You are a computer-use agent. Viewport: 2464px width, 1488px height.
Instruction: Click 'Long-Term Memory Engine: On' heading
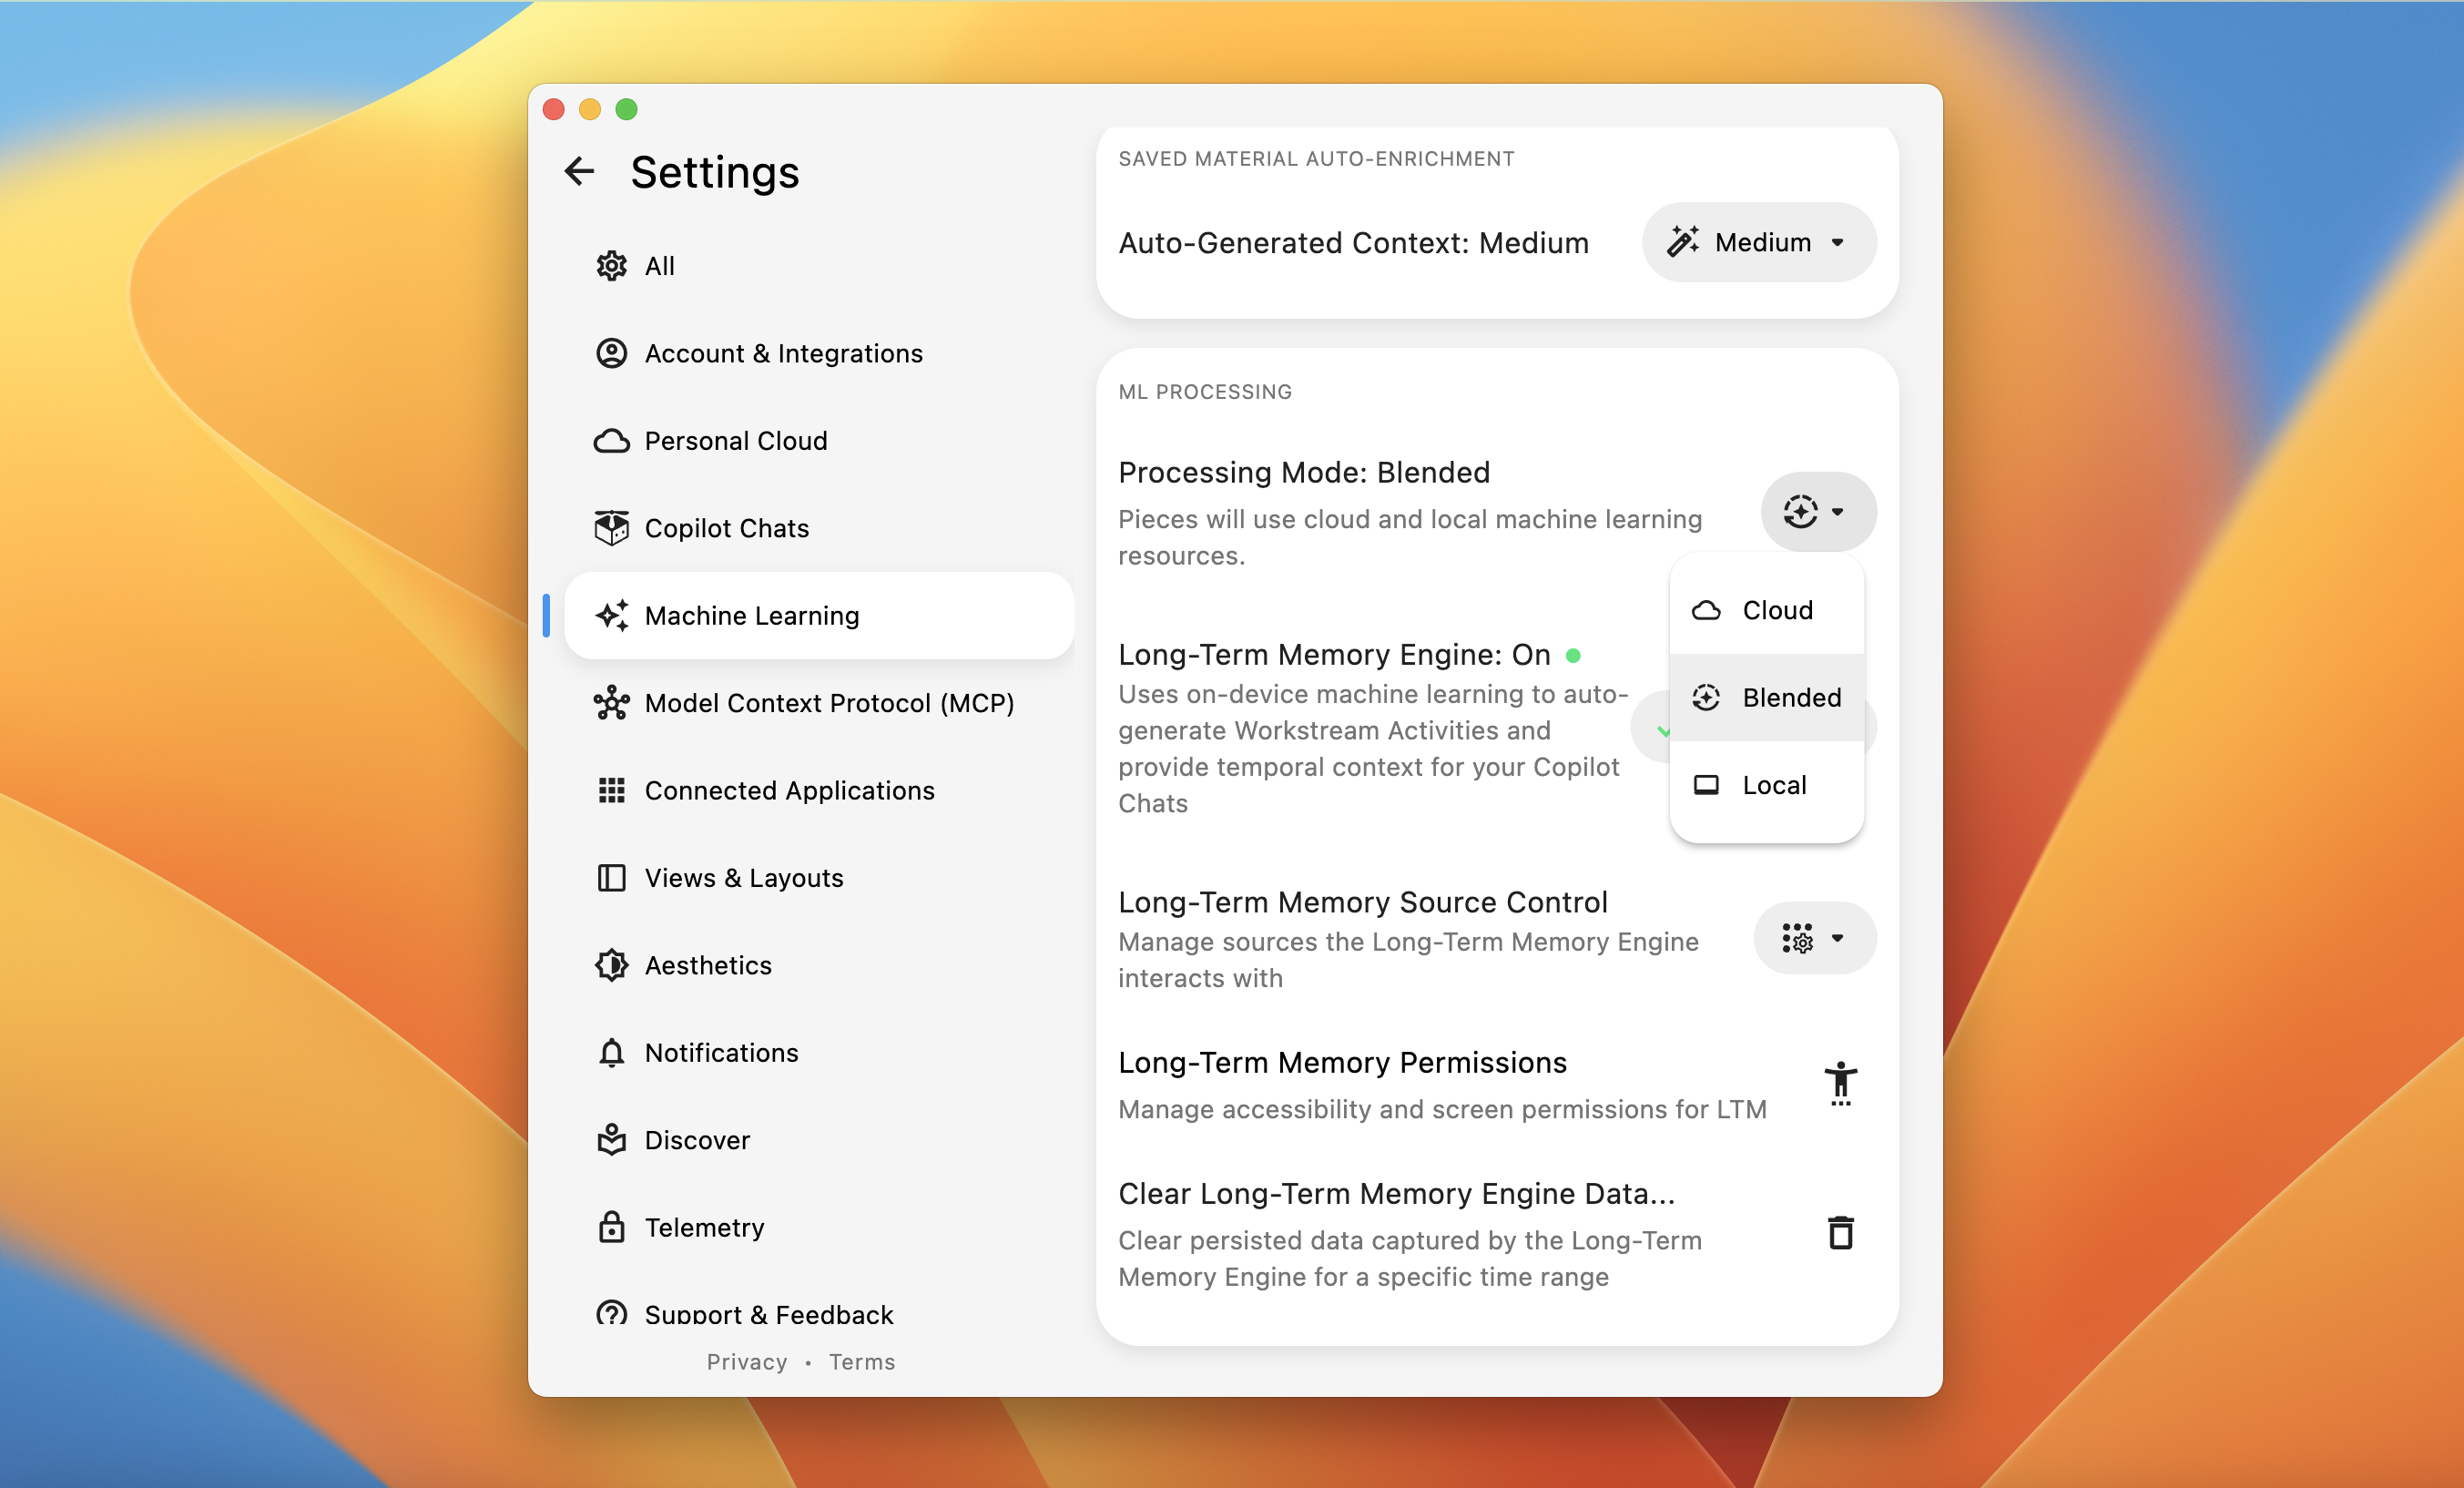pos(1334,655)
